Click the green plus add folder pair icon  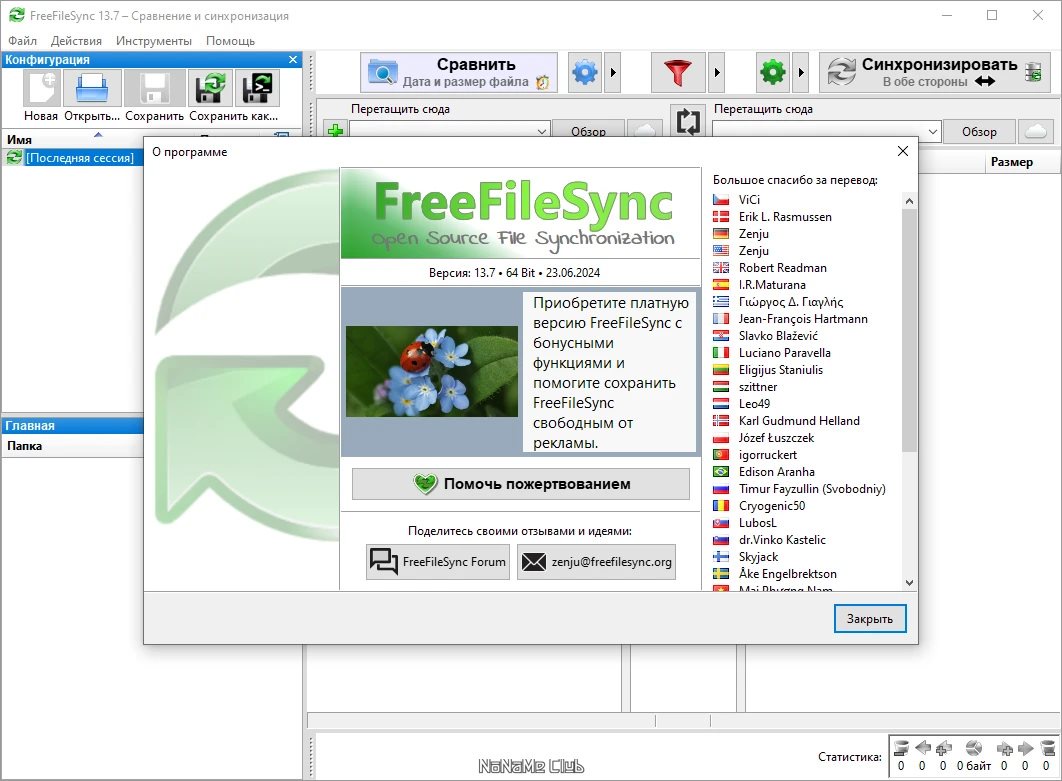tap(335, 129)
